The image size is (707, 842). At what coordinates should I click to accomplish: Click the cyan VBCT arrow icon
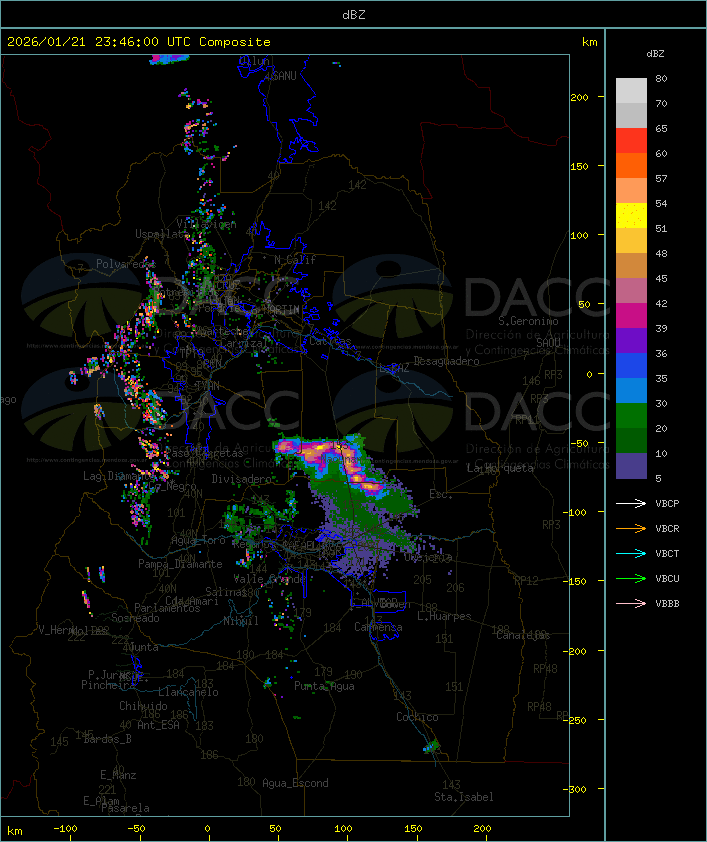[x=631, y=554]
